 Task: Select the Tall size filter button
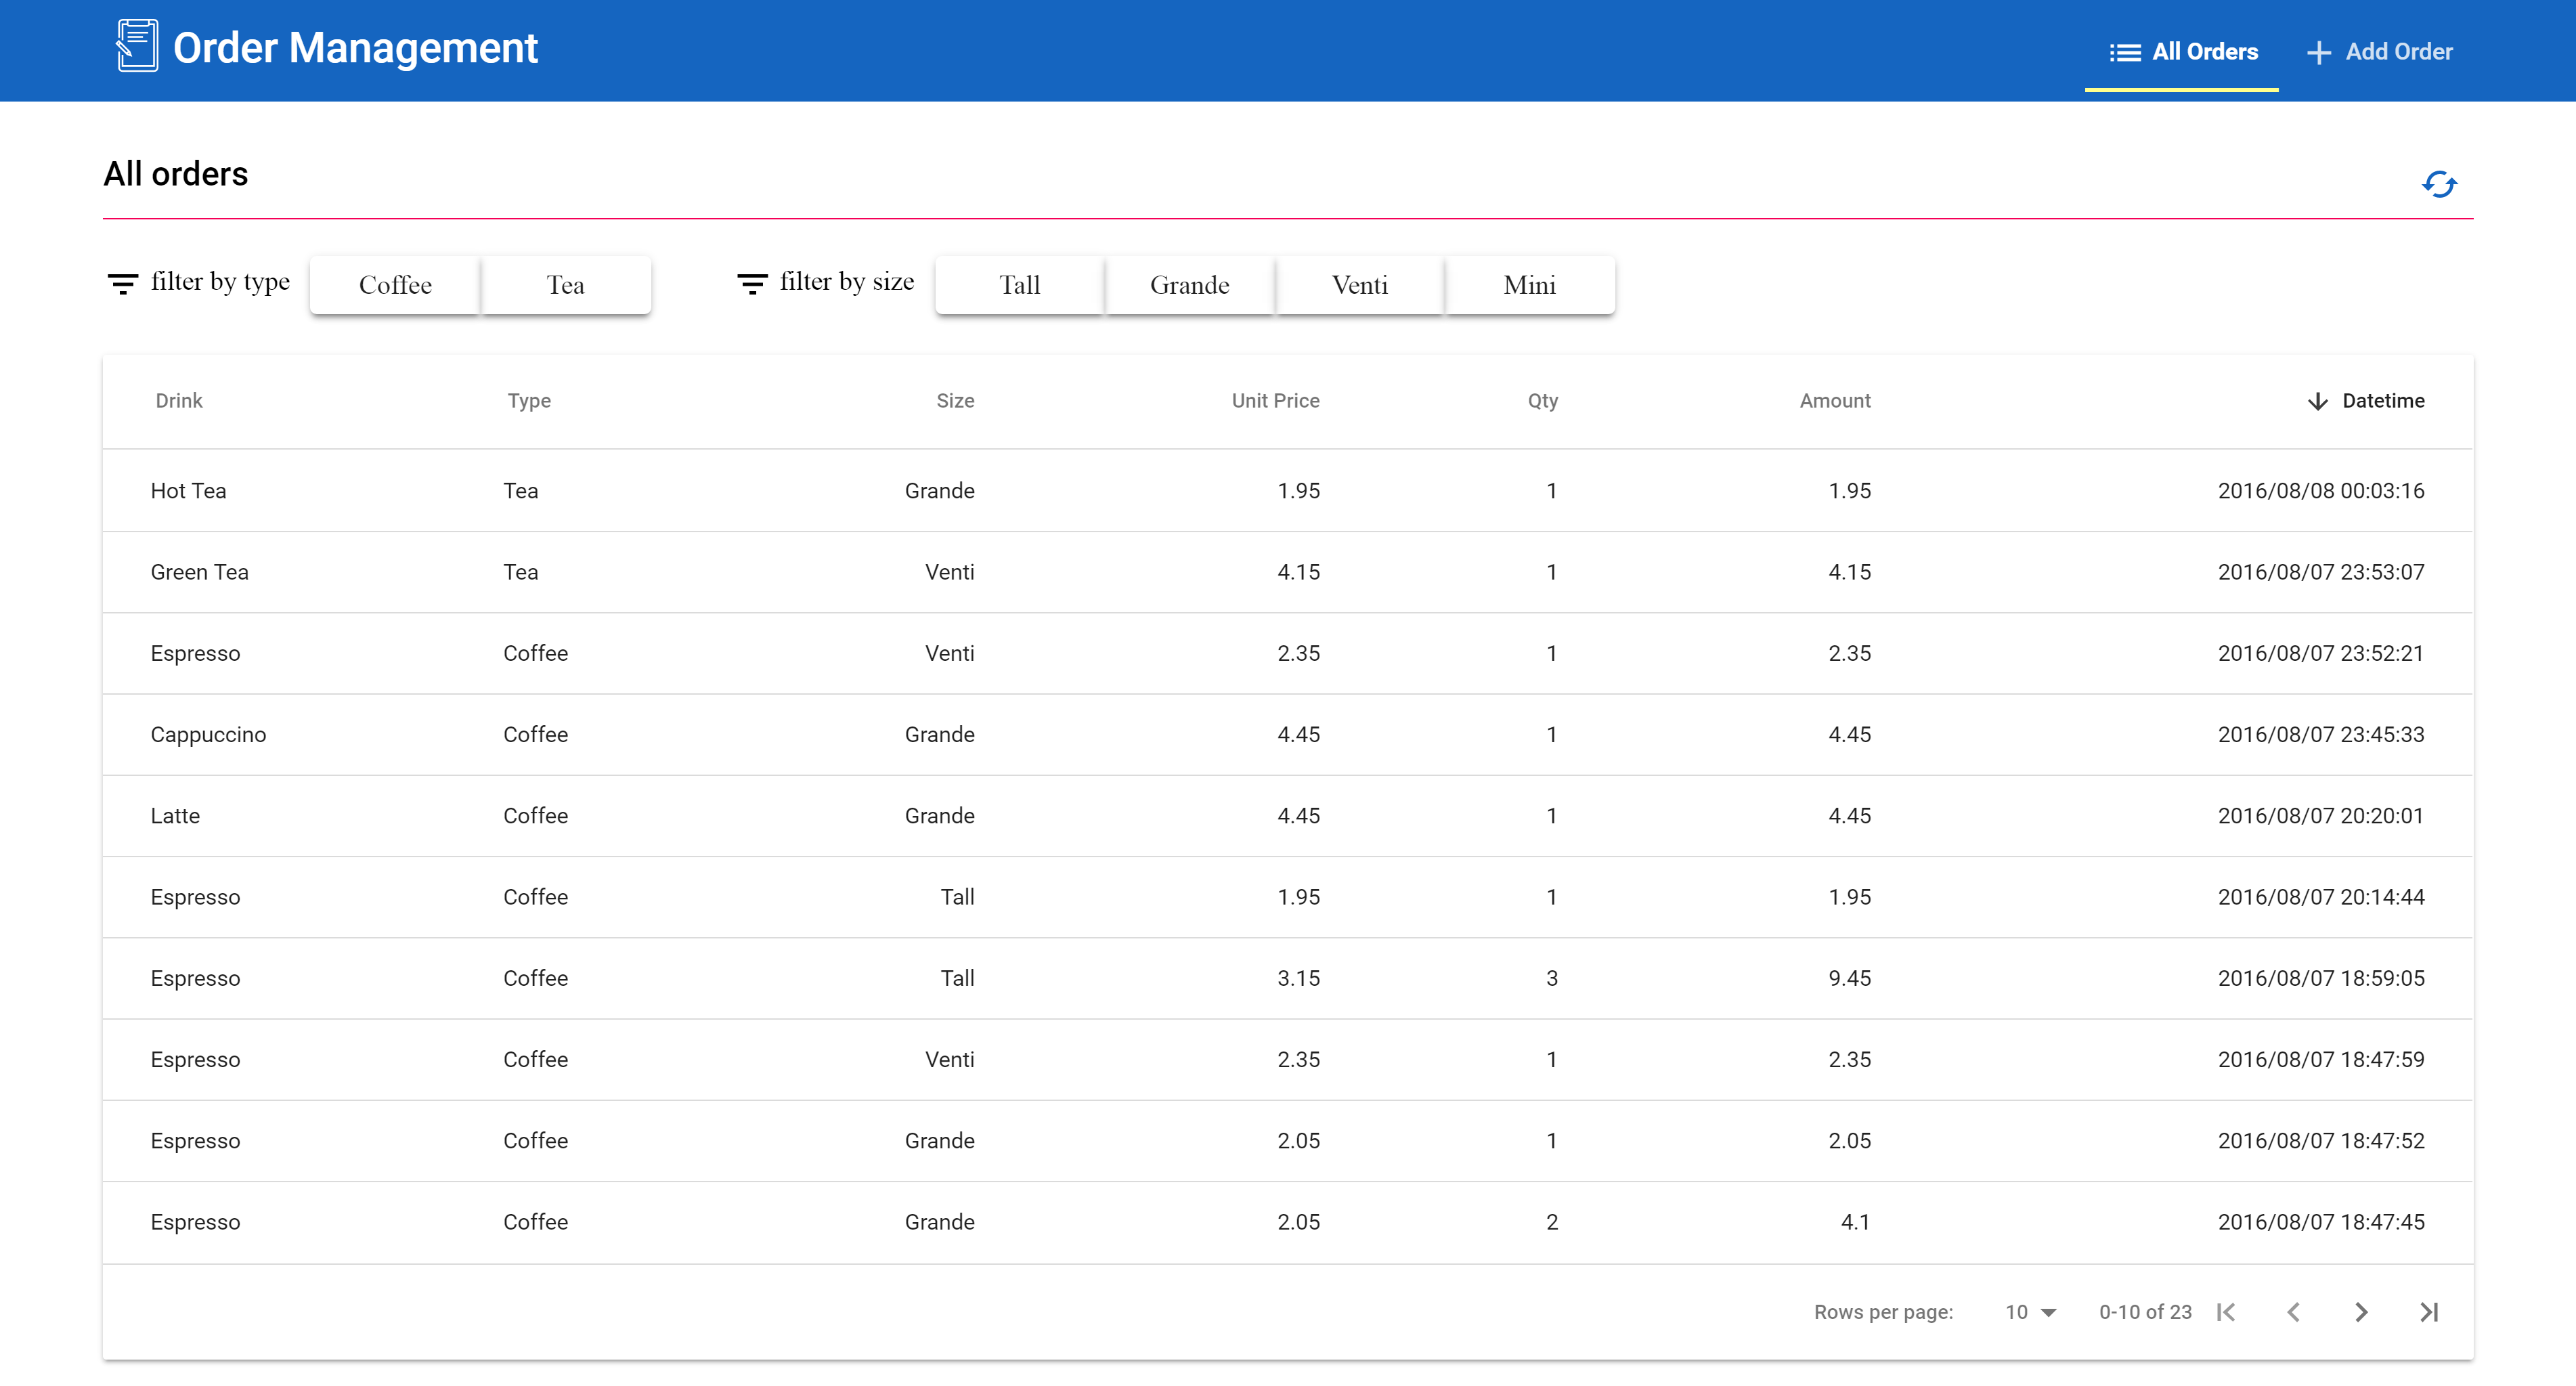[1019, 285]
